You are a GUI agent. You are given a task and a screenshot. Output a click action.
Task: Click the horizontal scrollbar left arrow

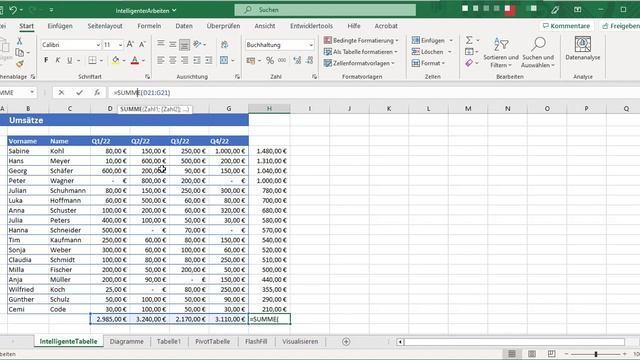400,342
